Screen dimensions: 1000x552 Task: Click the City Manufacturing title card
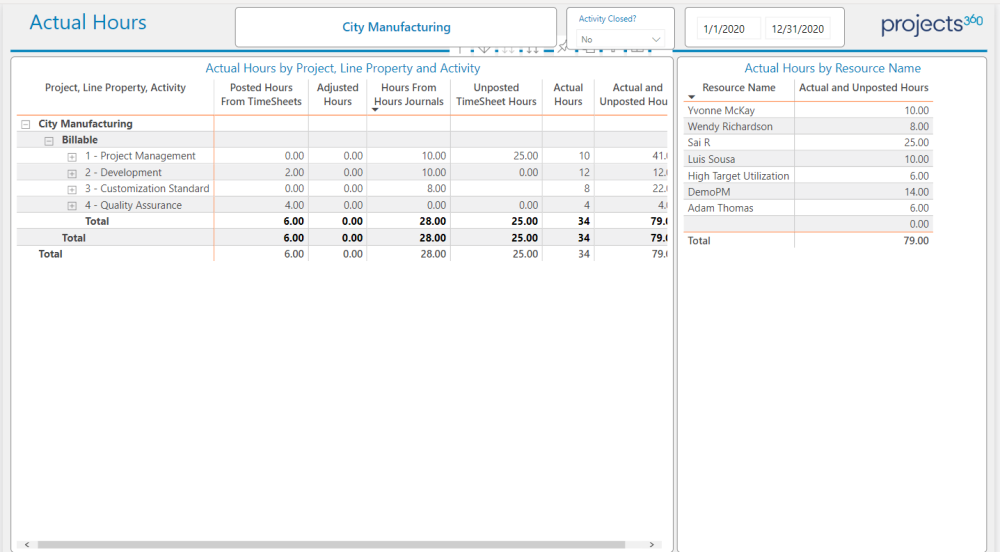click(396, 27)
